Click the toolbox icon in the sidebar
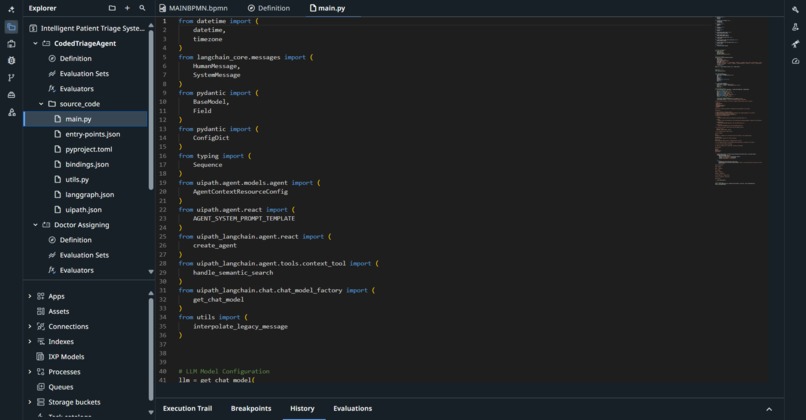The width and height of the screenshot is (806, 420). point(11,95)
